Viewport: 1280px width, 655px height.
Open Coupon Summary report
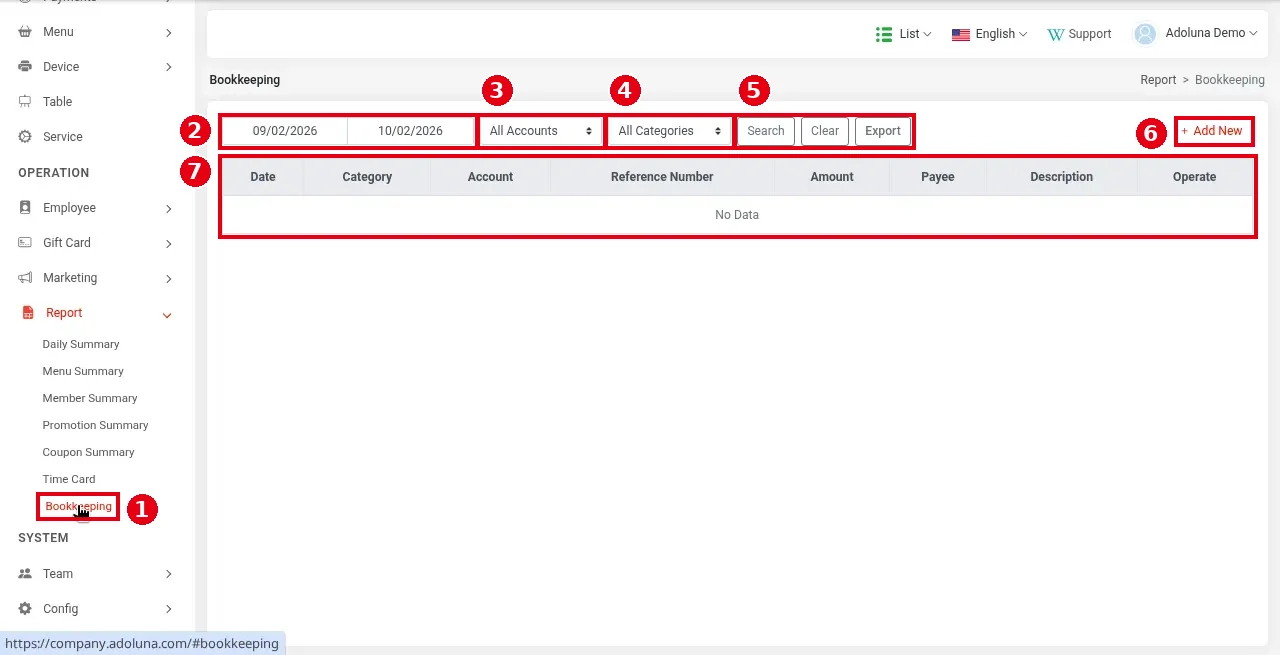coord(88,452)
